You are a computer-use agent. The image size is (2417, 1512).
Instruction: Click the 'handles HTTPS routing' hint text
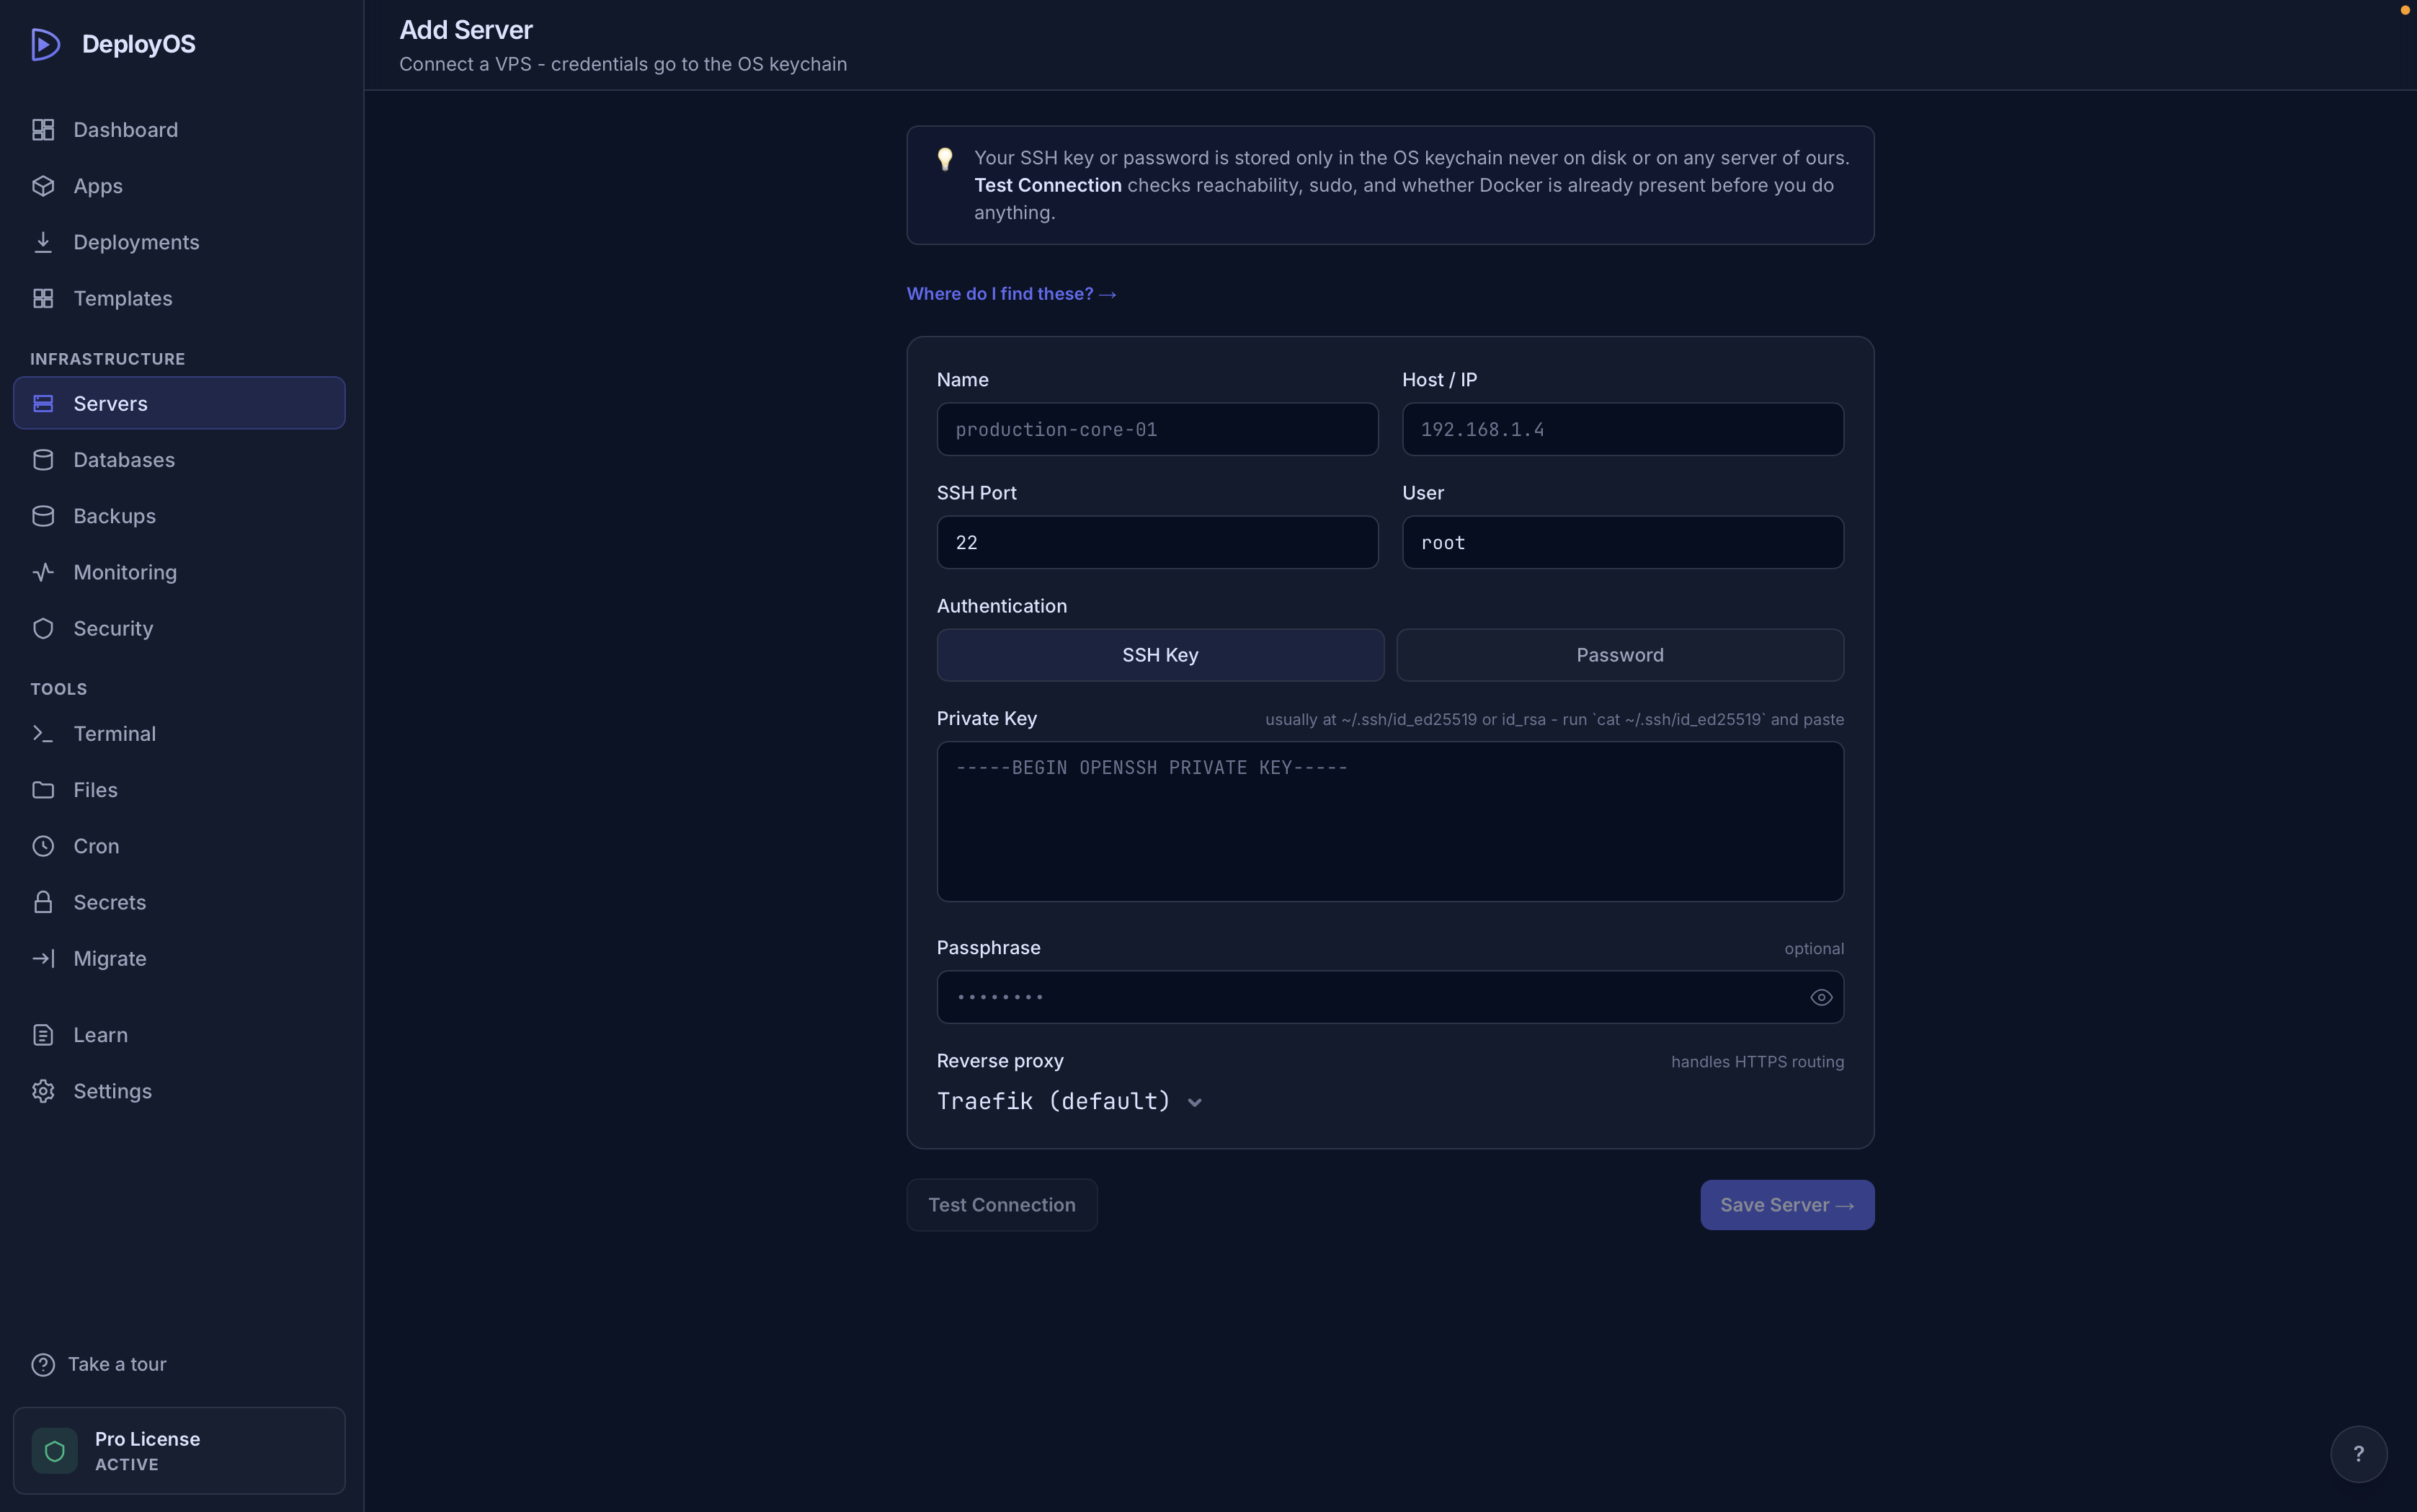(x=1757, y=1062)
